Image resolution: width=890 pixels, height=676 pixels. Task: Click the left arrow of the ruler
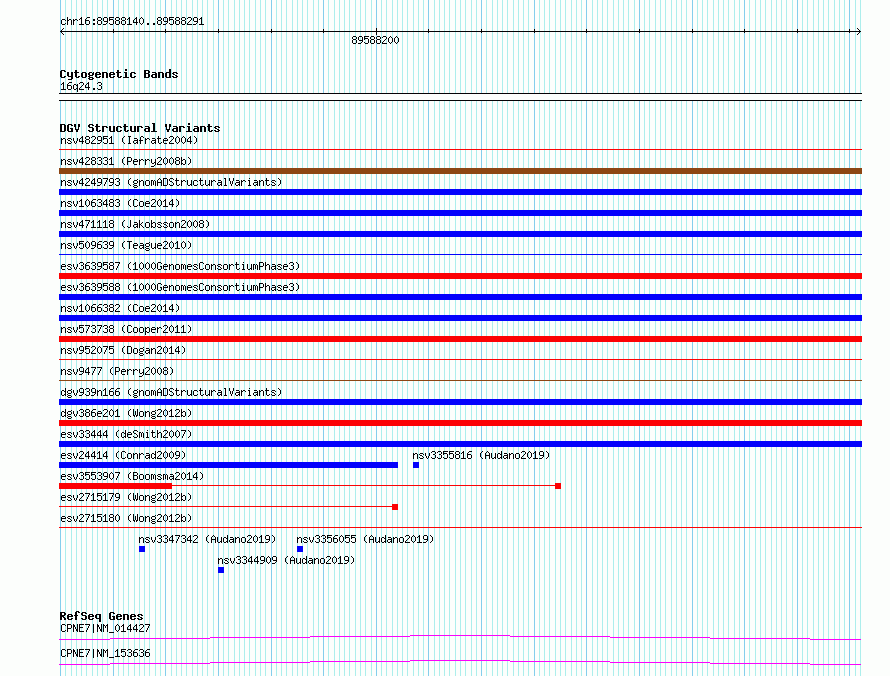(62, 32)
